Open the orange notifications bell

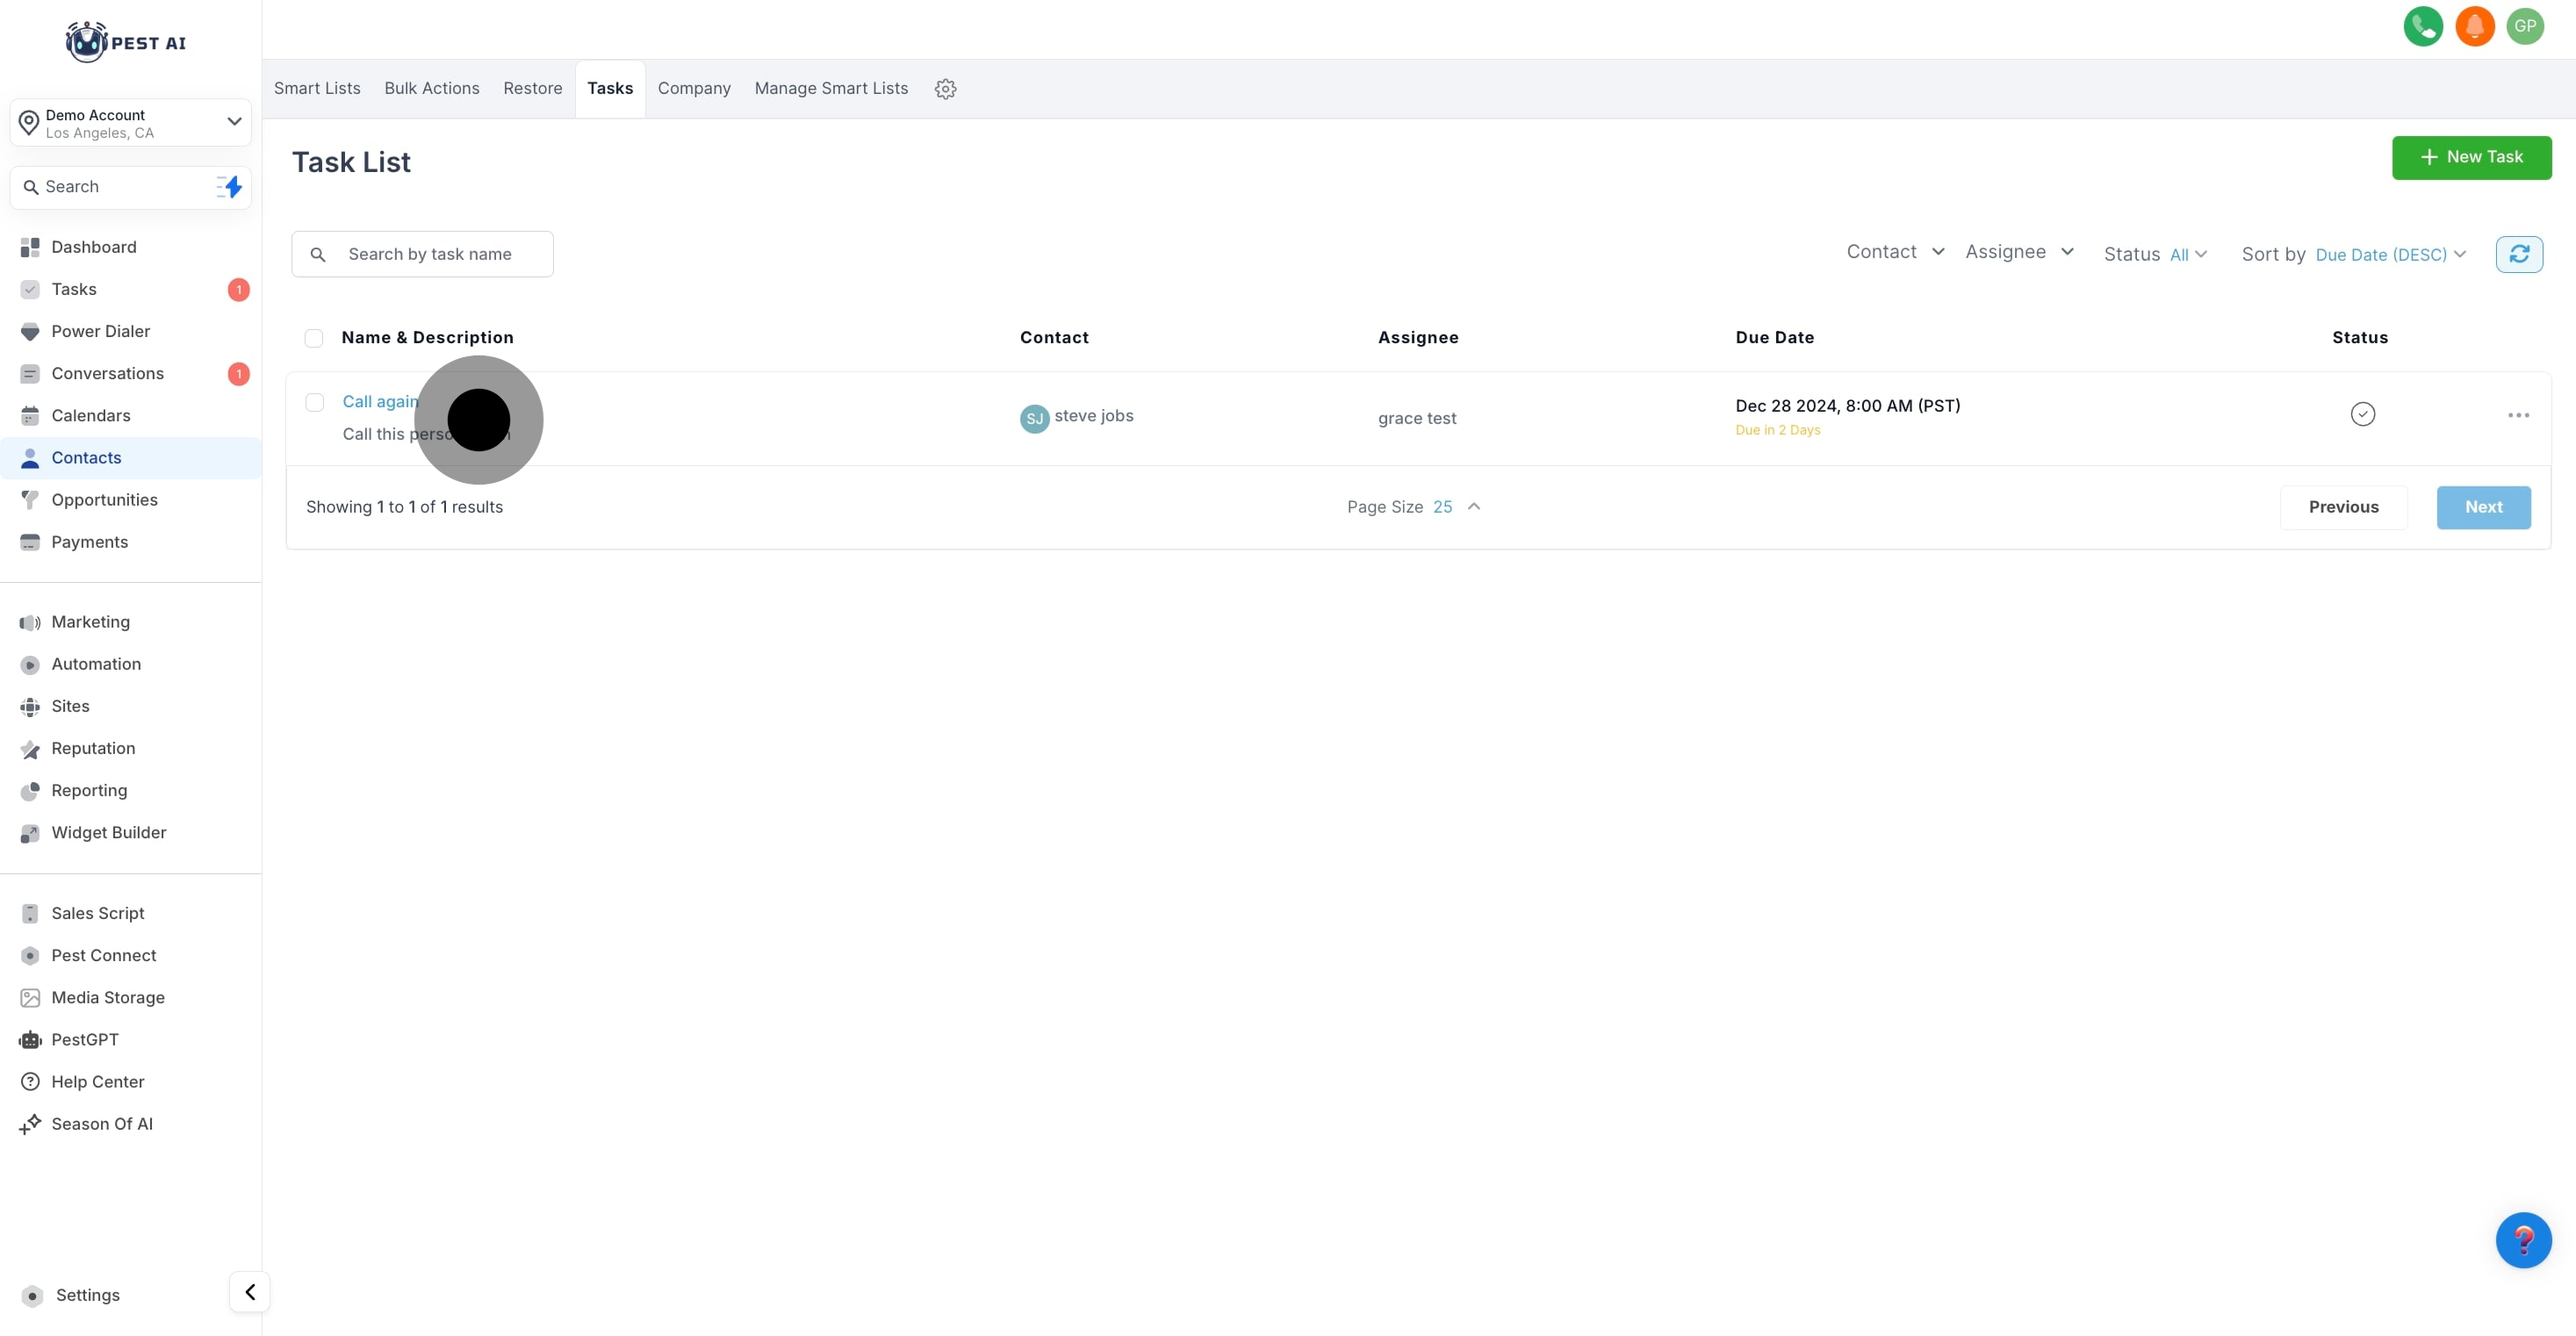coord(2474,27)
